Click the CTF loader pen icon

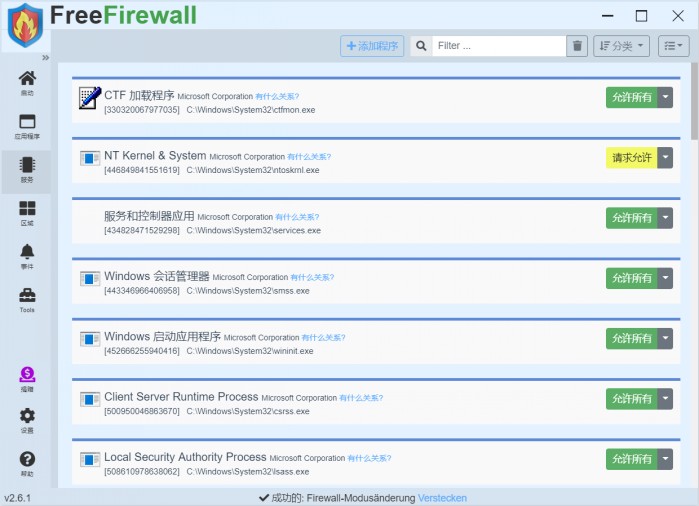pyautogui.click(x=90, y=98)
